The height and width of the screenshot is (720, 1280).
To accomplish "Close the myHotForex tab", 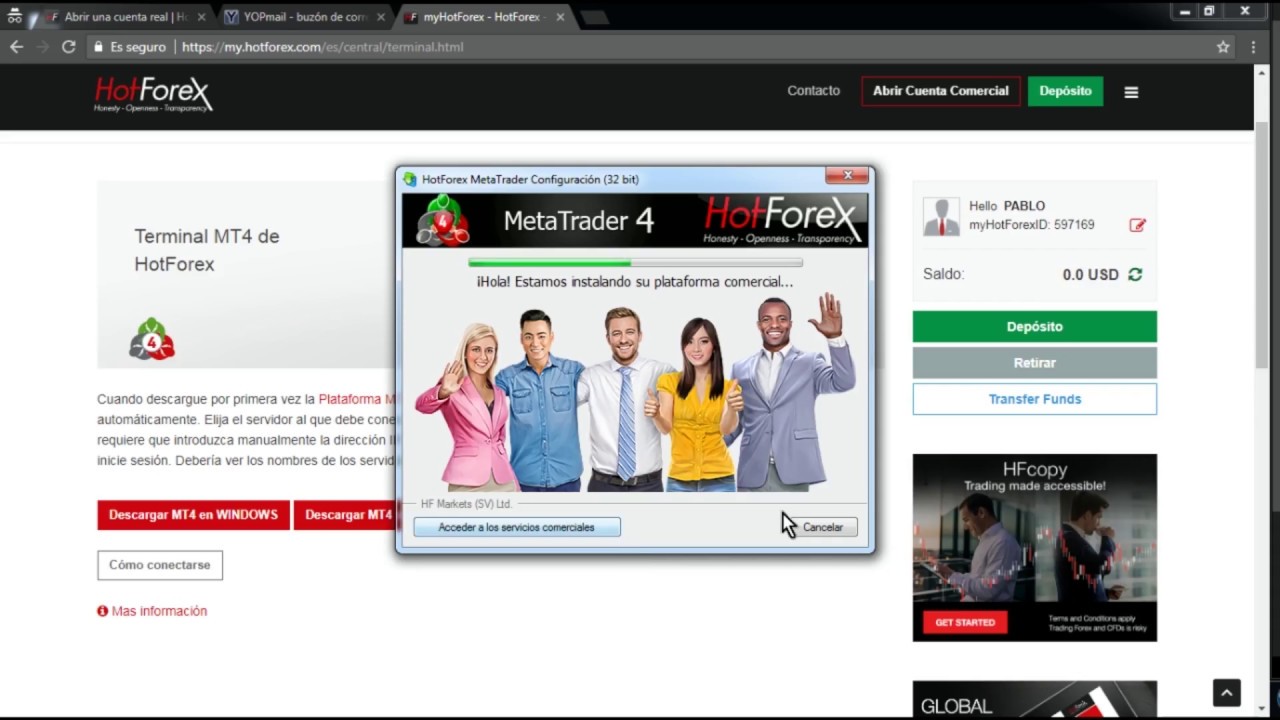I will pyautogui.click(x=558, y=17).
